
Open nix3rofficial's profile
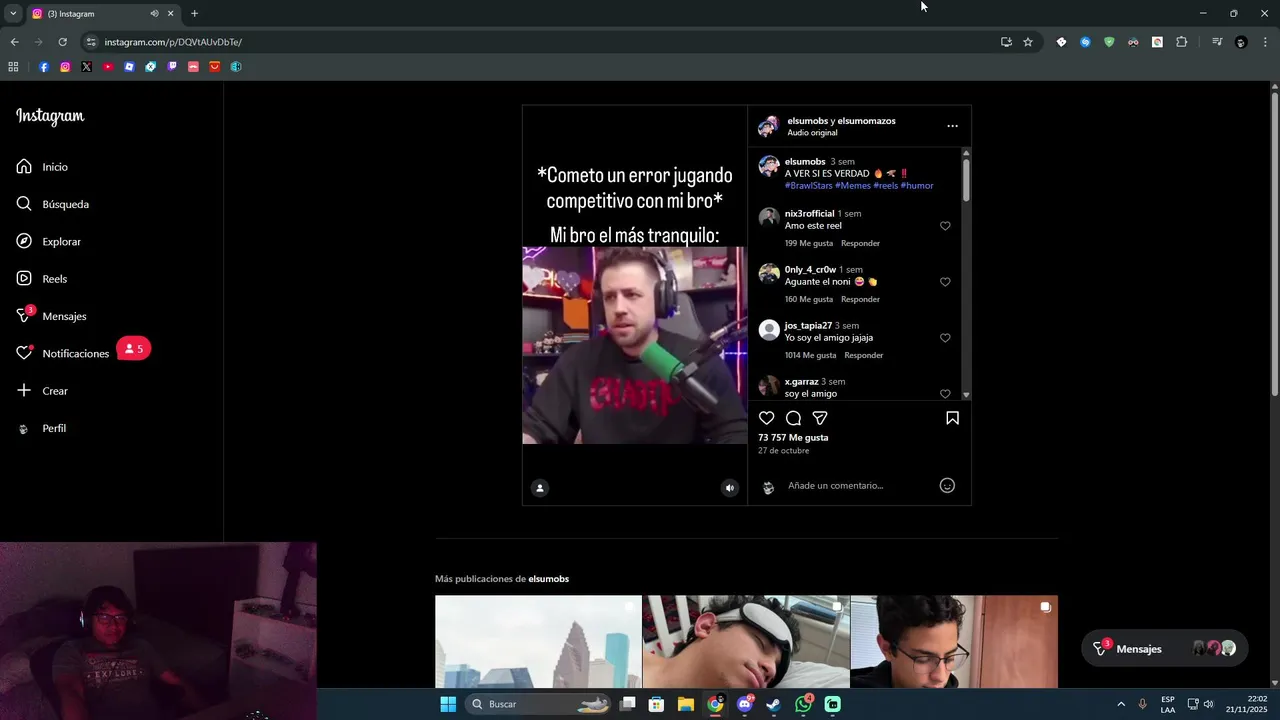[809, 214]
